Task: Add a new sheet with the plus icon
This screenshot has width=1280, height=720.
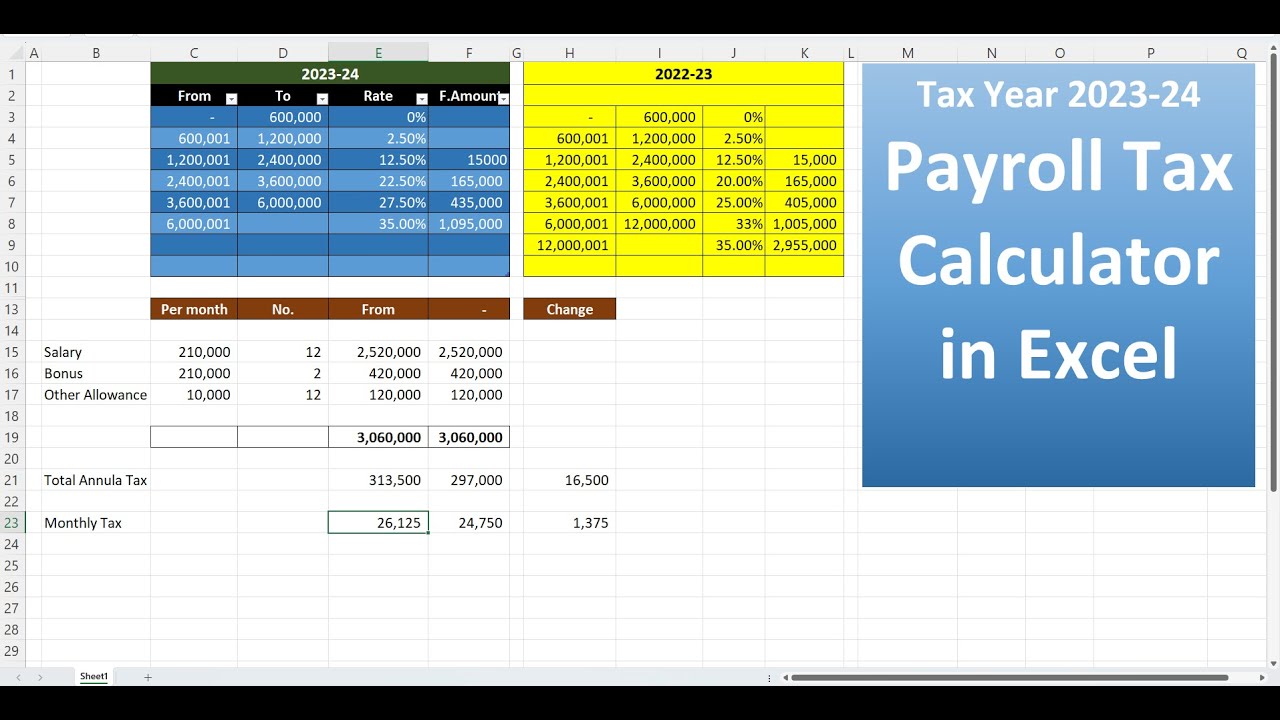Action: (x=148, y=677)
